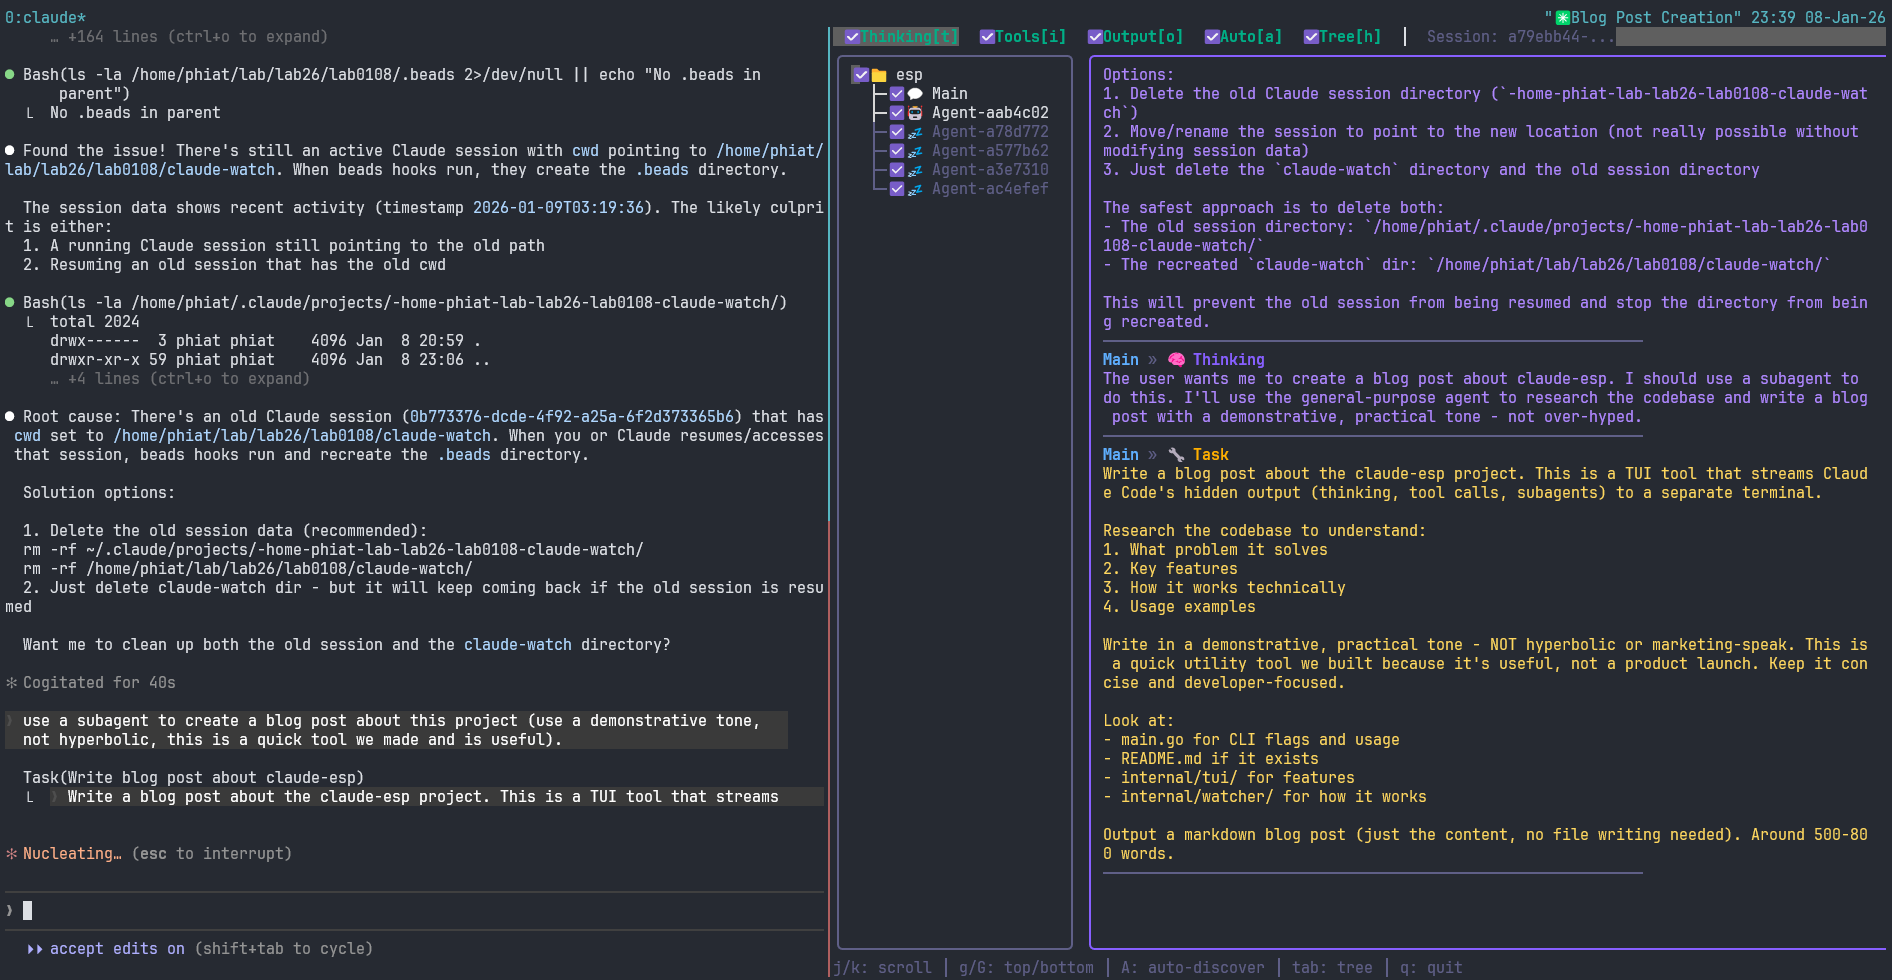The width and height of the screenshot is (1892, 980).
Task: Click the Main label in the Task header
Action: 1120,455
